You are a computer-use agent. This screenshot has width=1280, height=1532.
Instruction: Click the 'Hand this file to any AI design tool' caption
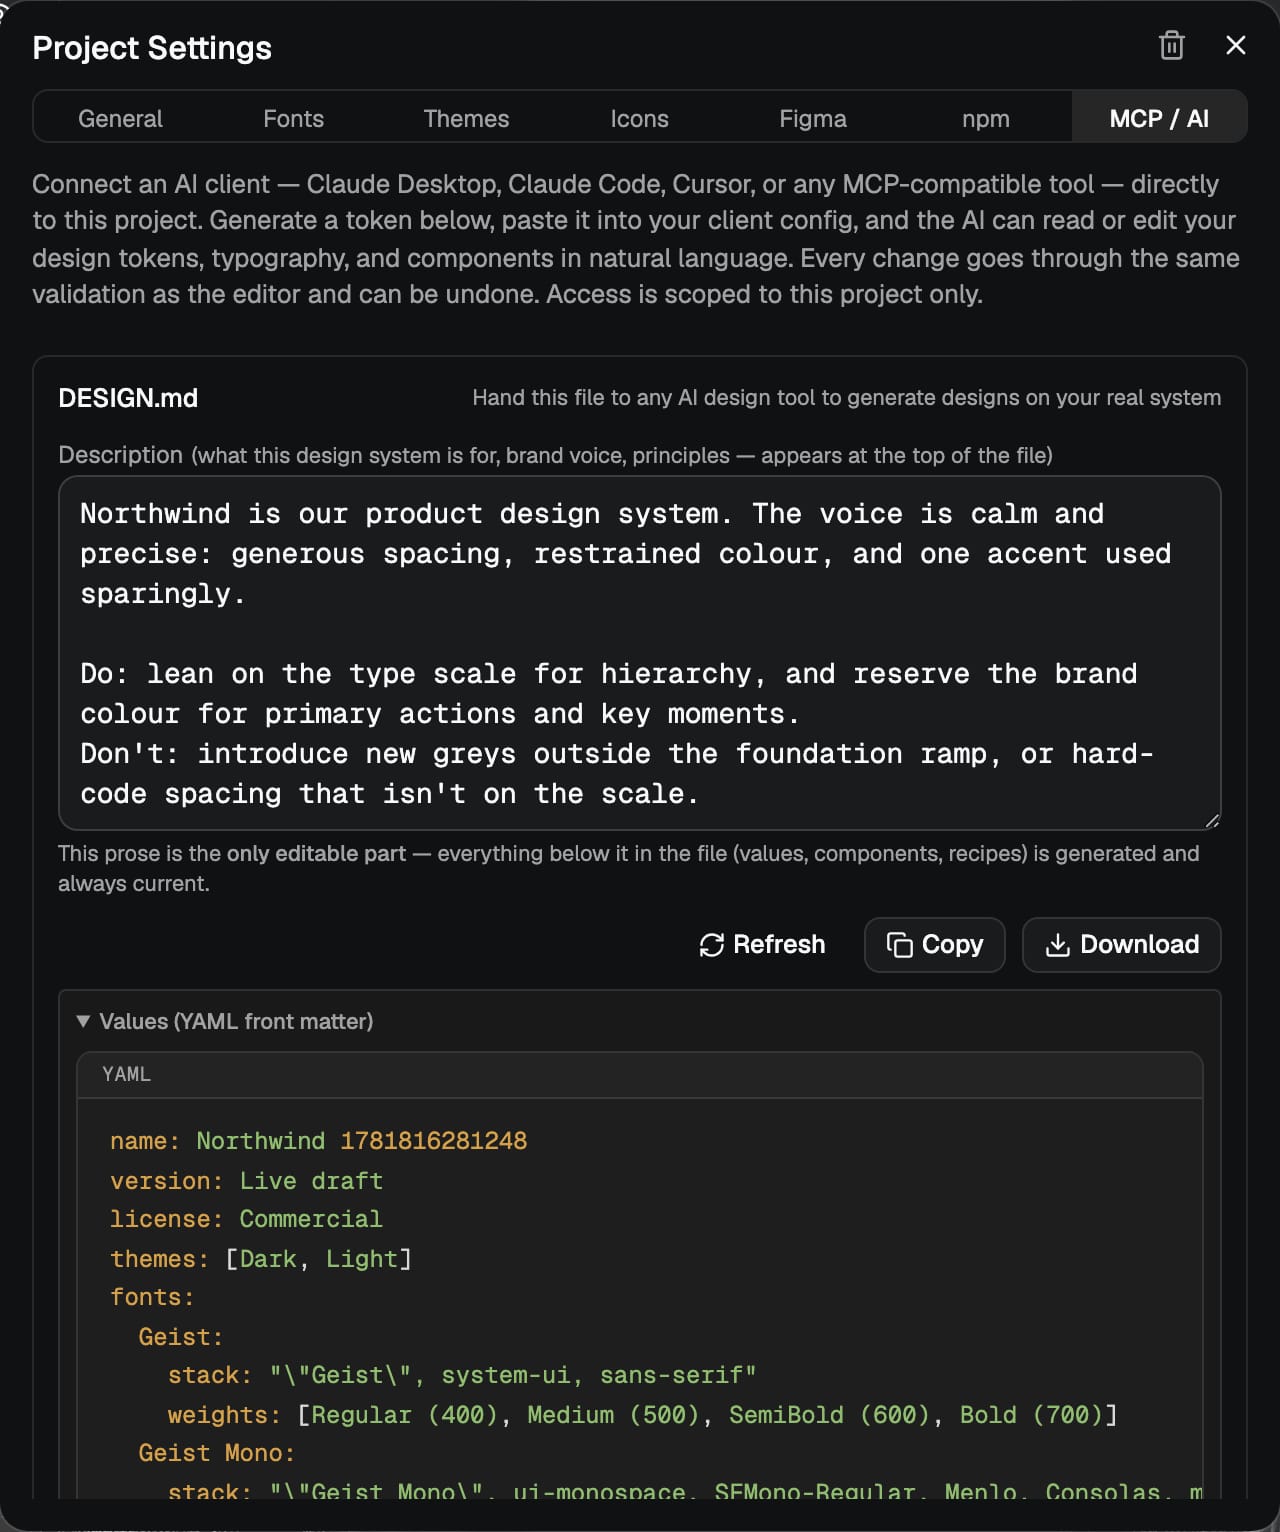846,398
